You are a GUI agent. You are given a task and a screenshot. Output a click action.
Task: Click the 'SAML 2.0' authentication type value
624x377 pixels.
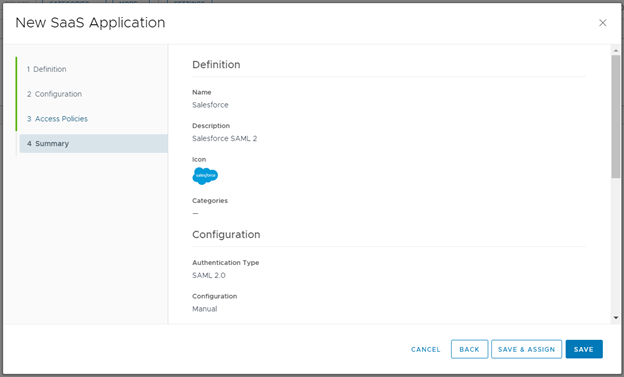(209, 275)
